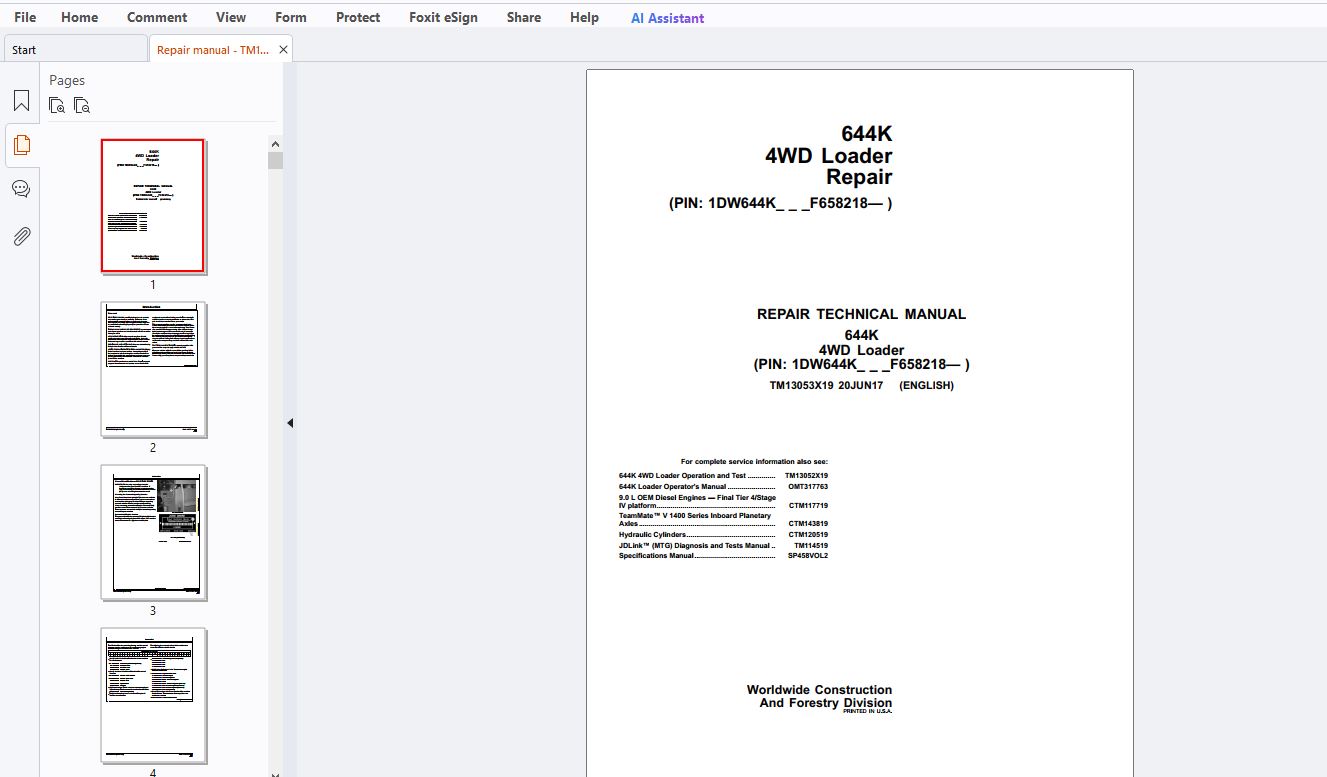
Task: Open the View ribbon tab
Action: pos(231,17)
